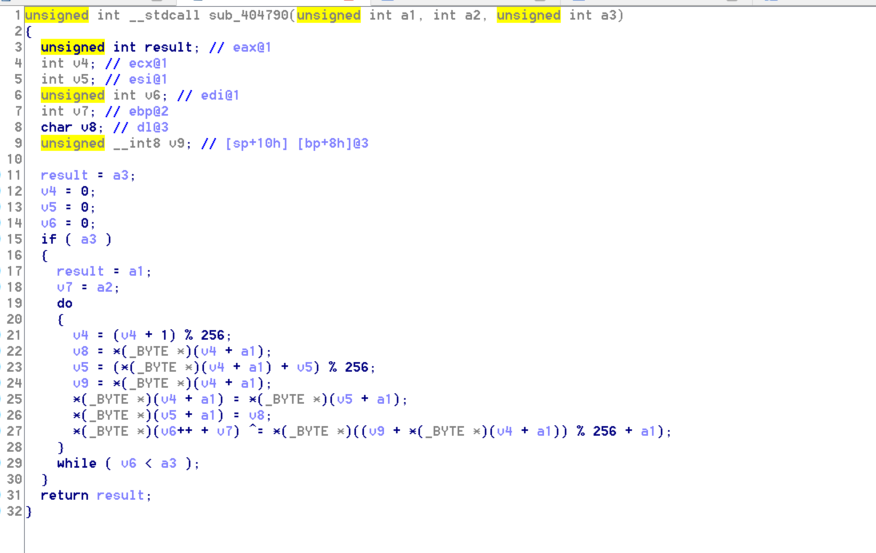This screenshot has width=876, height=553.
Task: Select variable v7 in 'int v7' declaration
Action: [80, 112]
